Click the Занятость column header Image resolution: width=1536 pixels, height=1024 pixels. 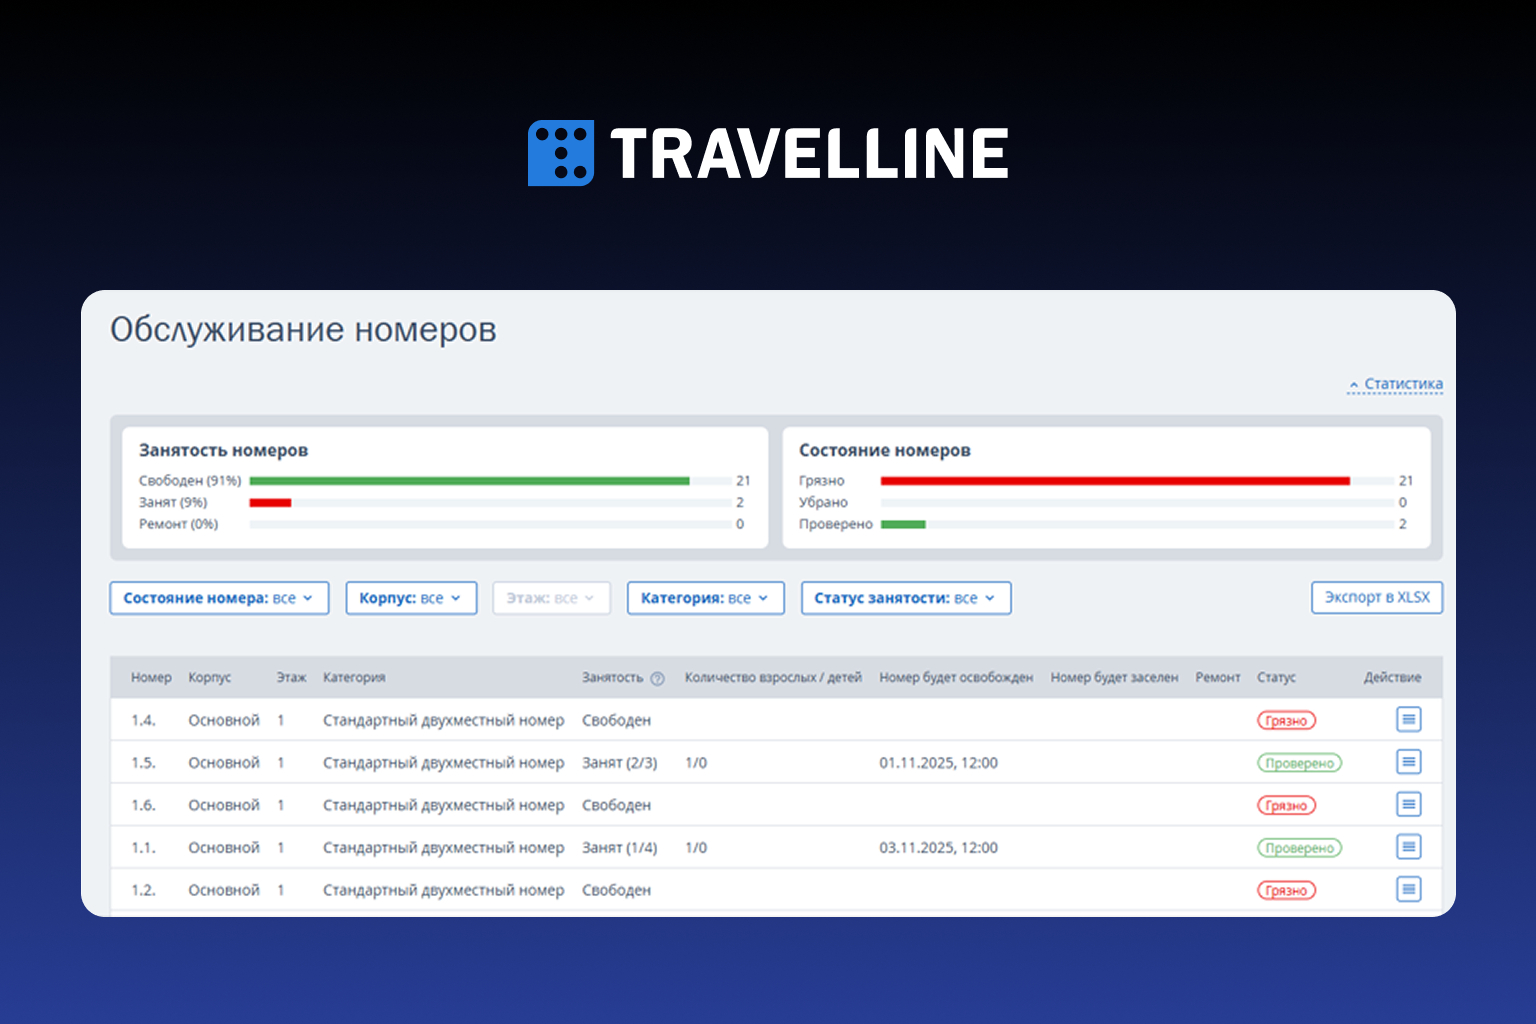(x=612, y=678)
